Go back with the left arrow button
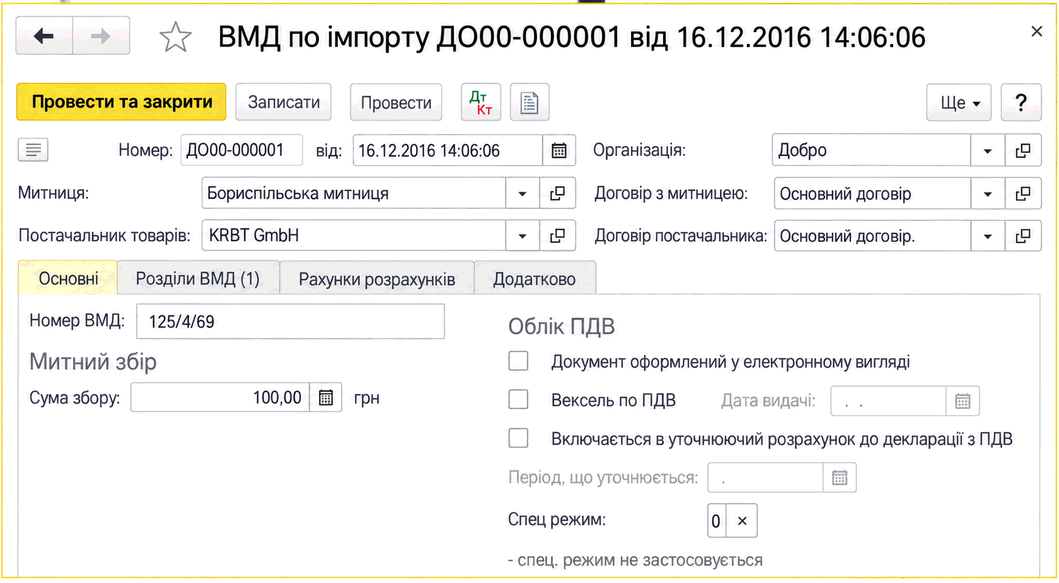Image resolution: width=1059 pixels, height=583 pixels. coord(44,35)
